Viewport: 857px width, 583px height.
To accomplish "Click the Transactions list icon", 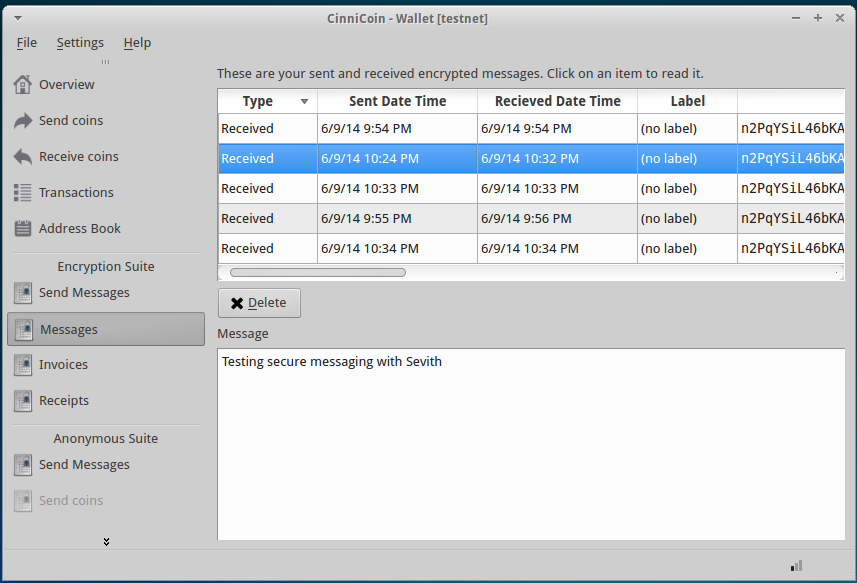I will (22, 193).
